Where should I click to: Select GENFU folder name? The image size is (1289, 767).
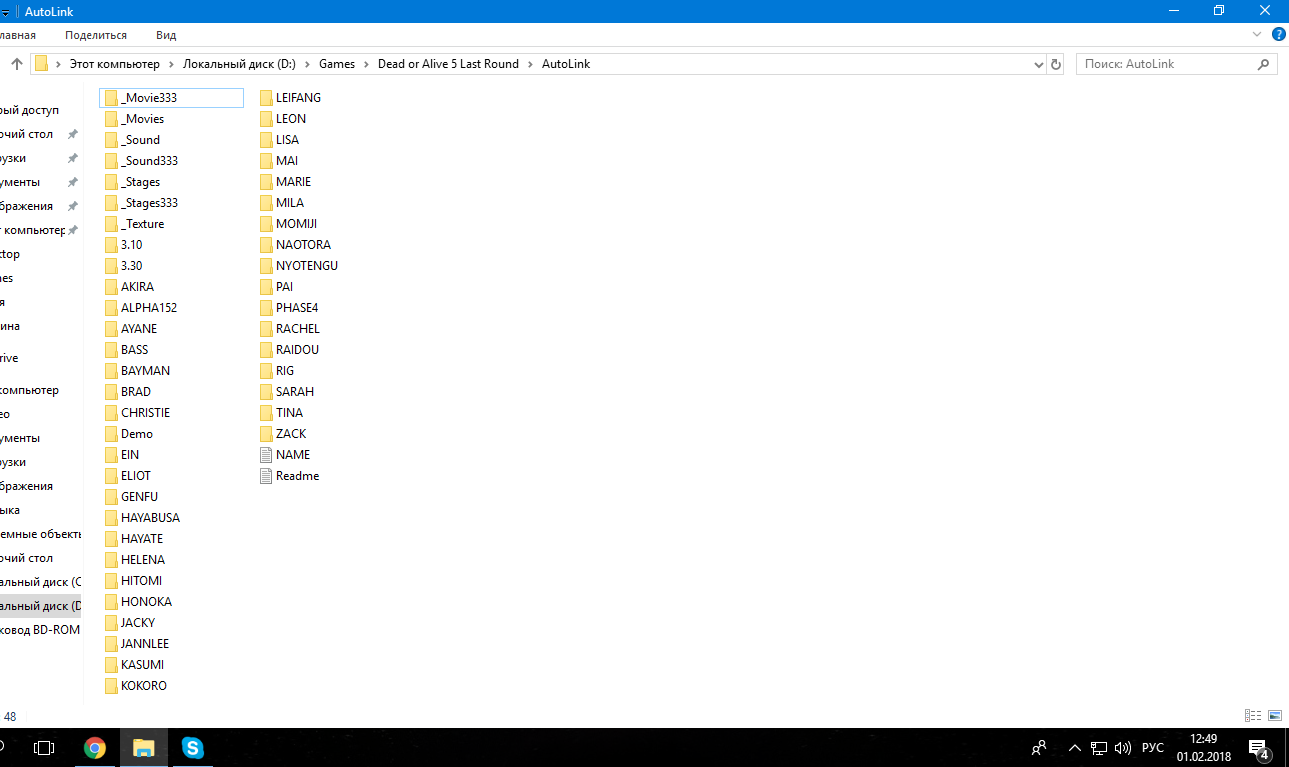(139, 497)
